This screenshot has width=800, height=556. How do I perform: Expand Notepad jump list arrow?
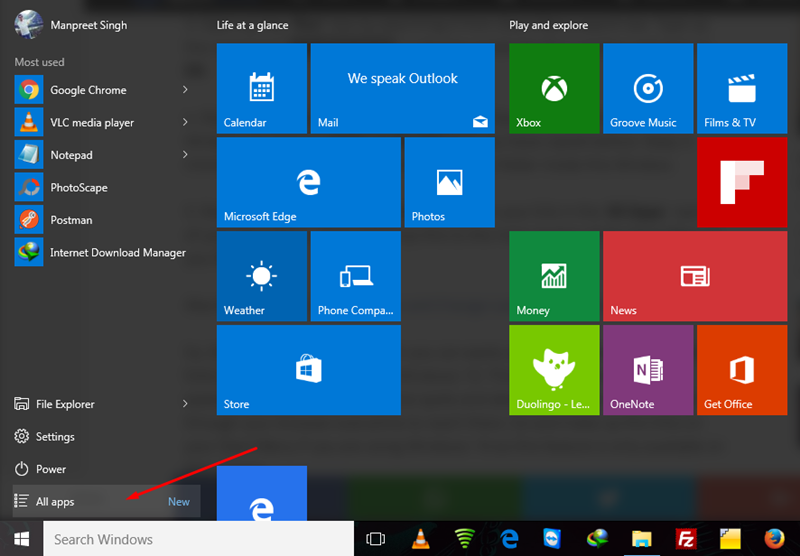click(185, 155)
